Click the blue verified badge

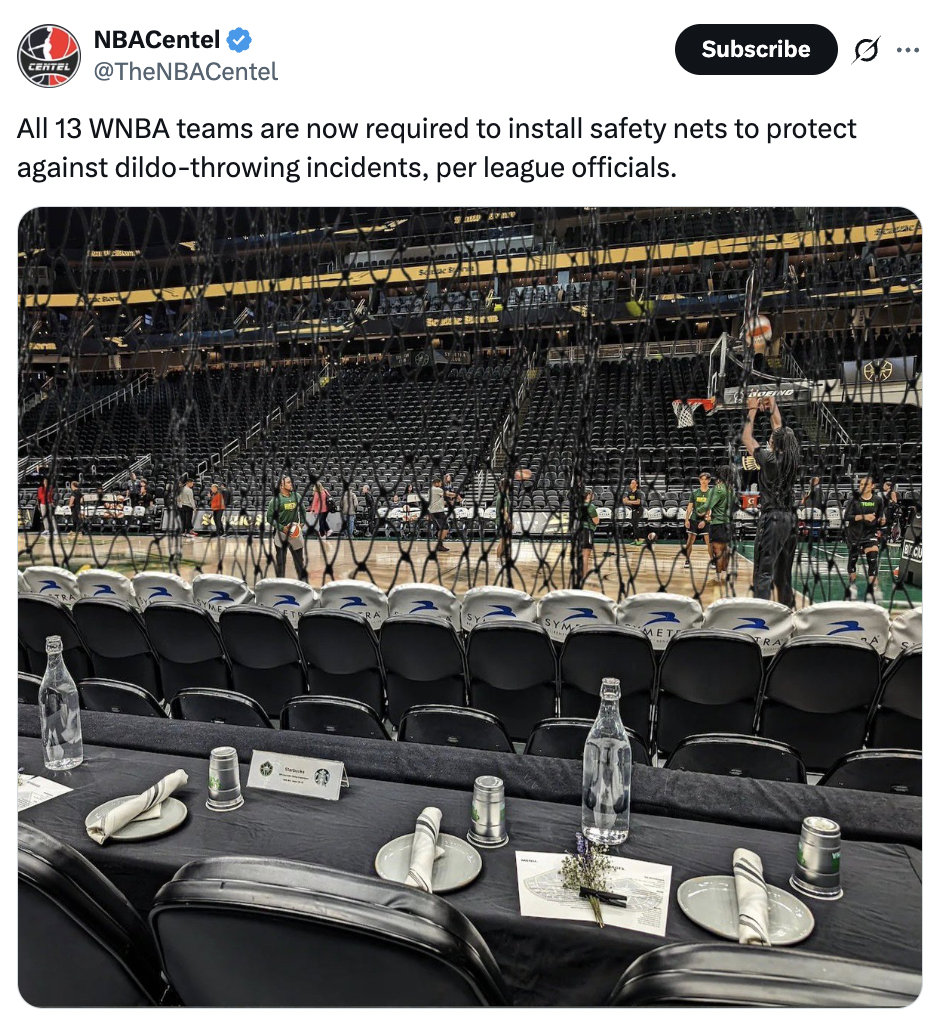click(239, 40)
